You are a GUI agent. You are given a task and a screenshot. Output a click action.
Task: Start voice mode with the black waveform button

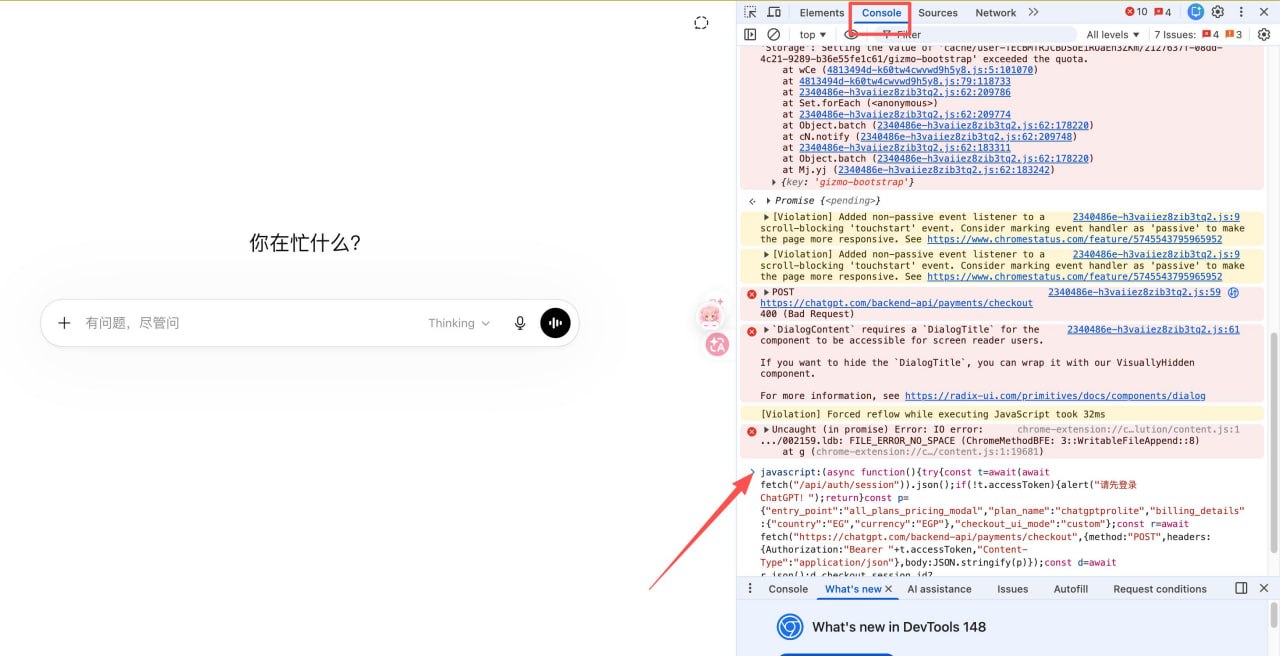tap(555, 323)
